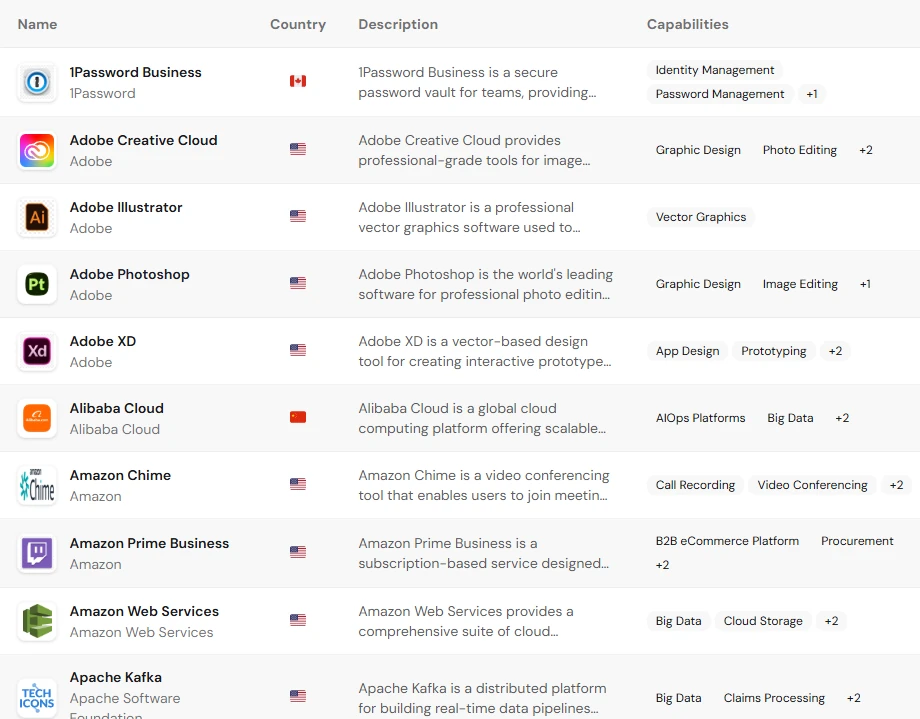Expand the +1 tag in 1Password Business row
Image resolution: width=920 pixels, height=719 pixels.
tap(812, 94)
